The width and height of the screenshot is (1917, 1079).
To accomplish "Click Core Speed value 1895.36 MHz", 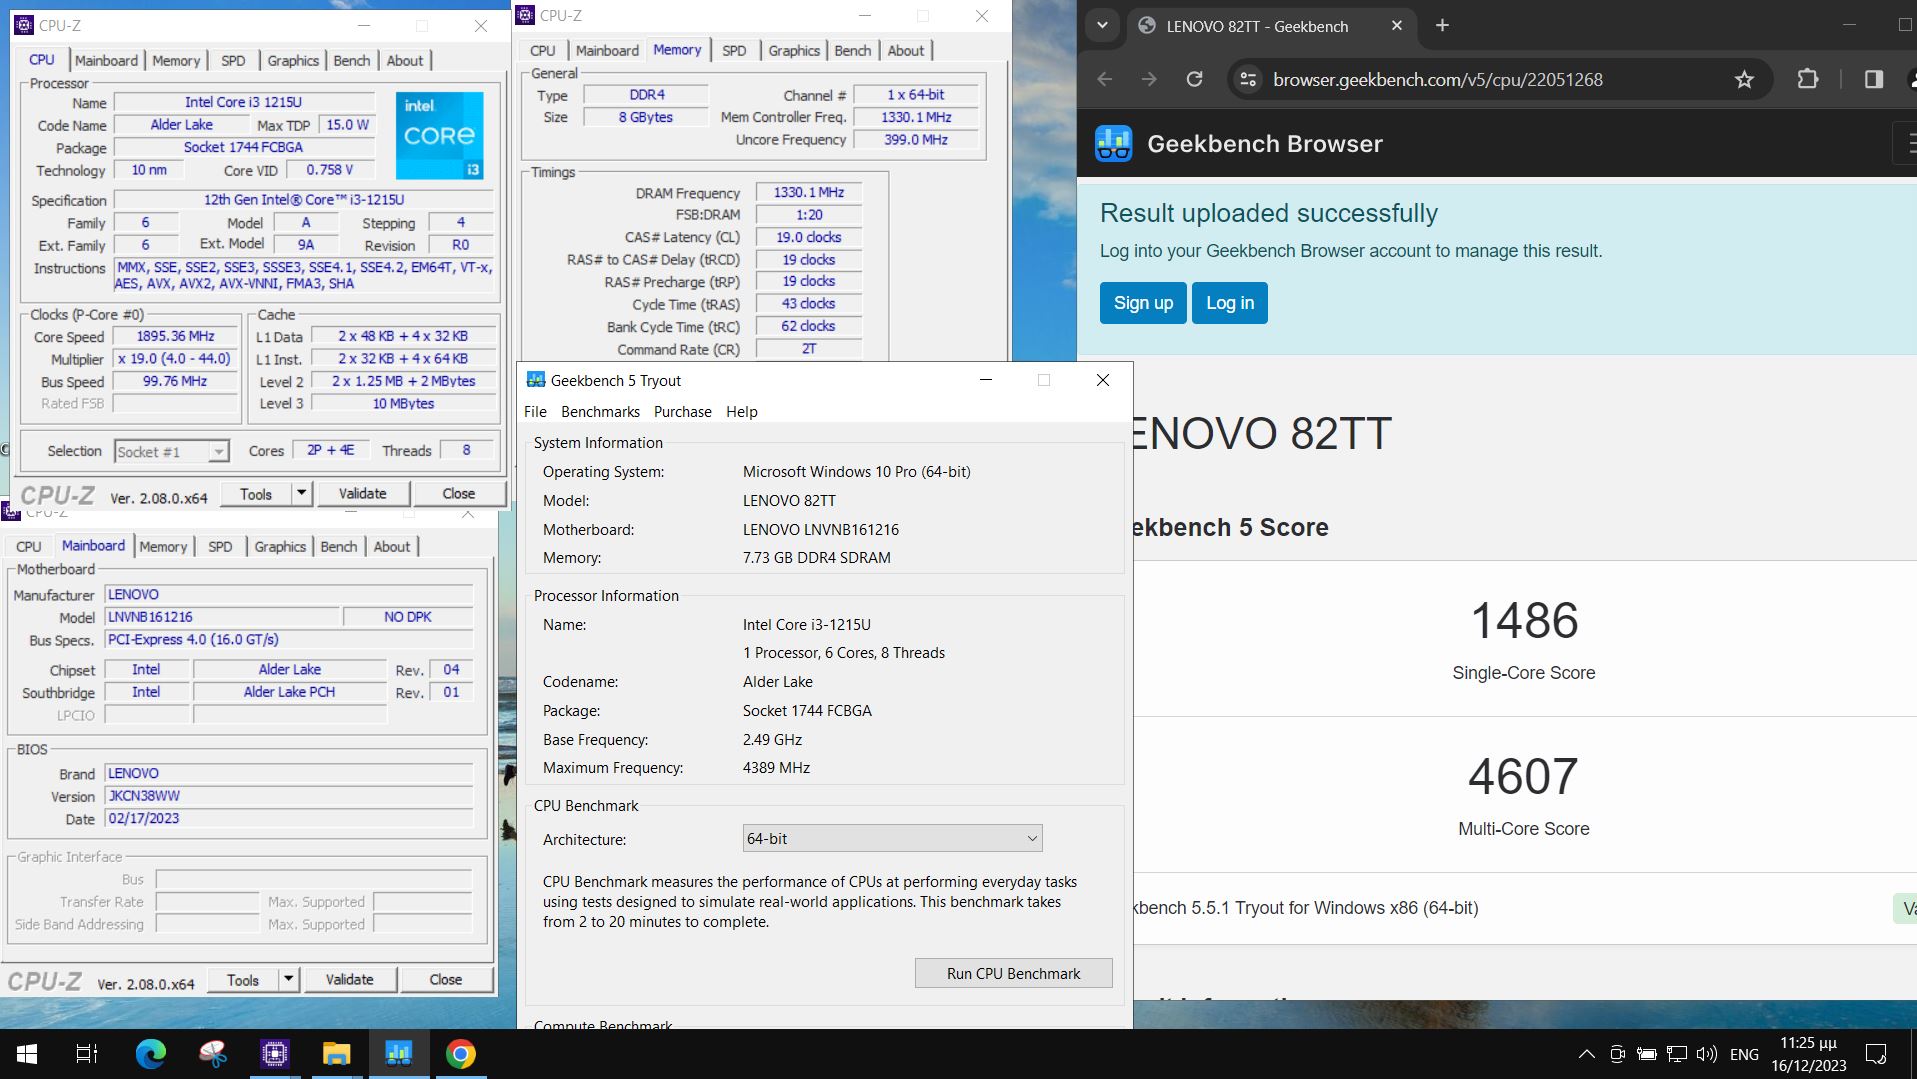I will point(175,336).
